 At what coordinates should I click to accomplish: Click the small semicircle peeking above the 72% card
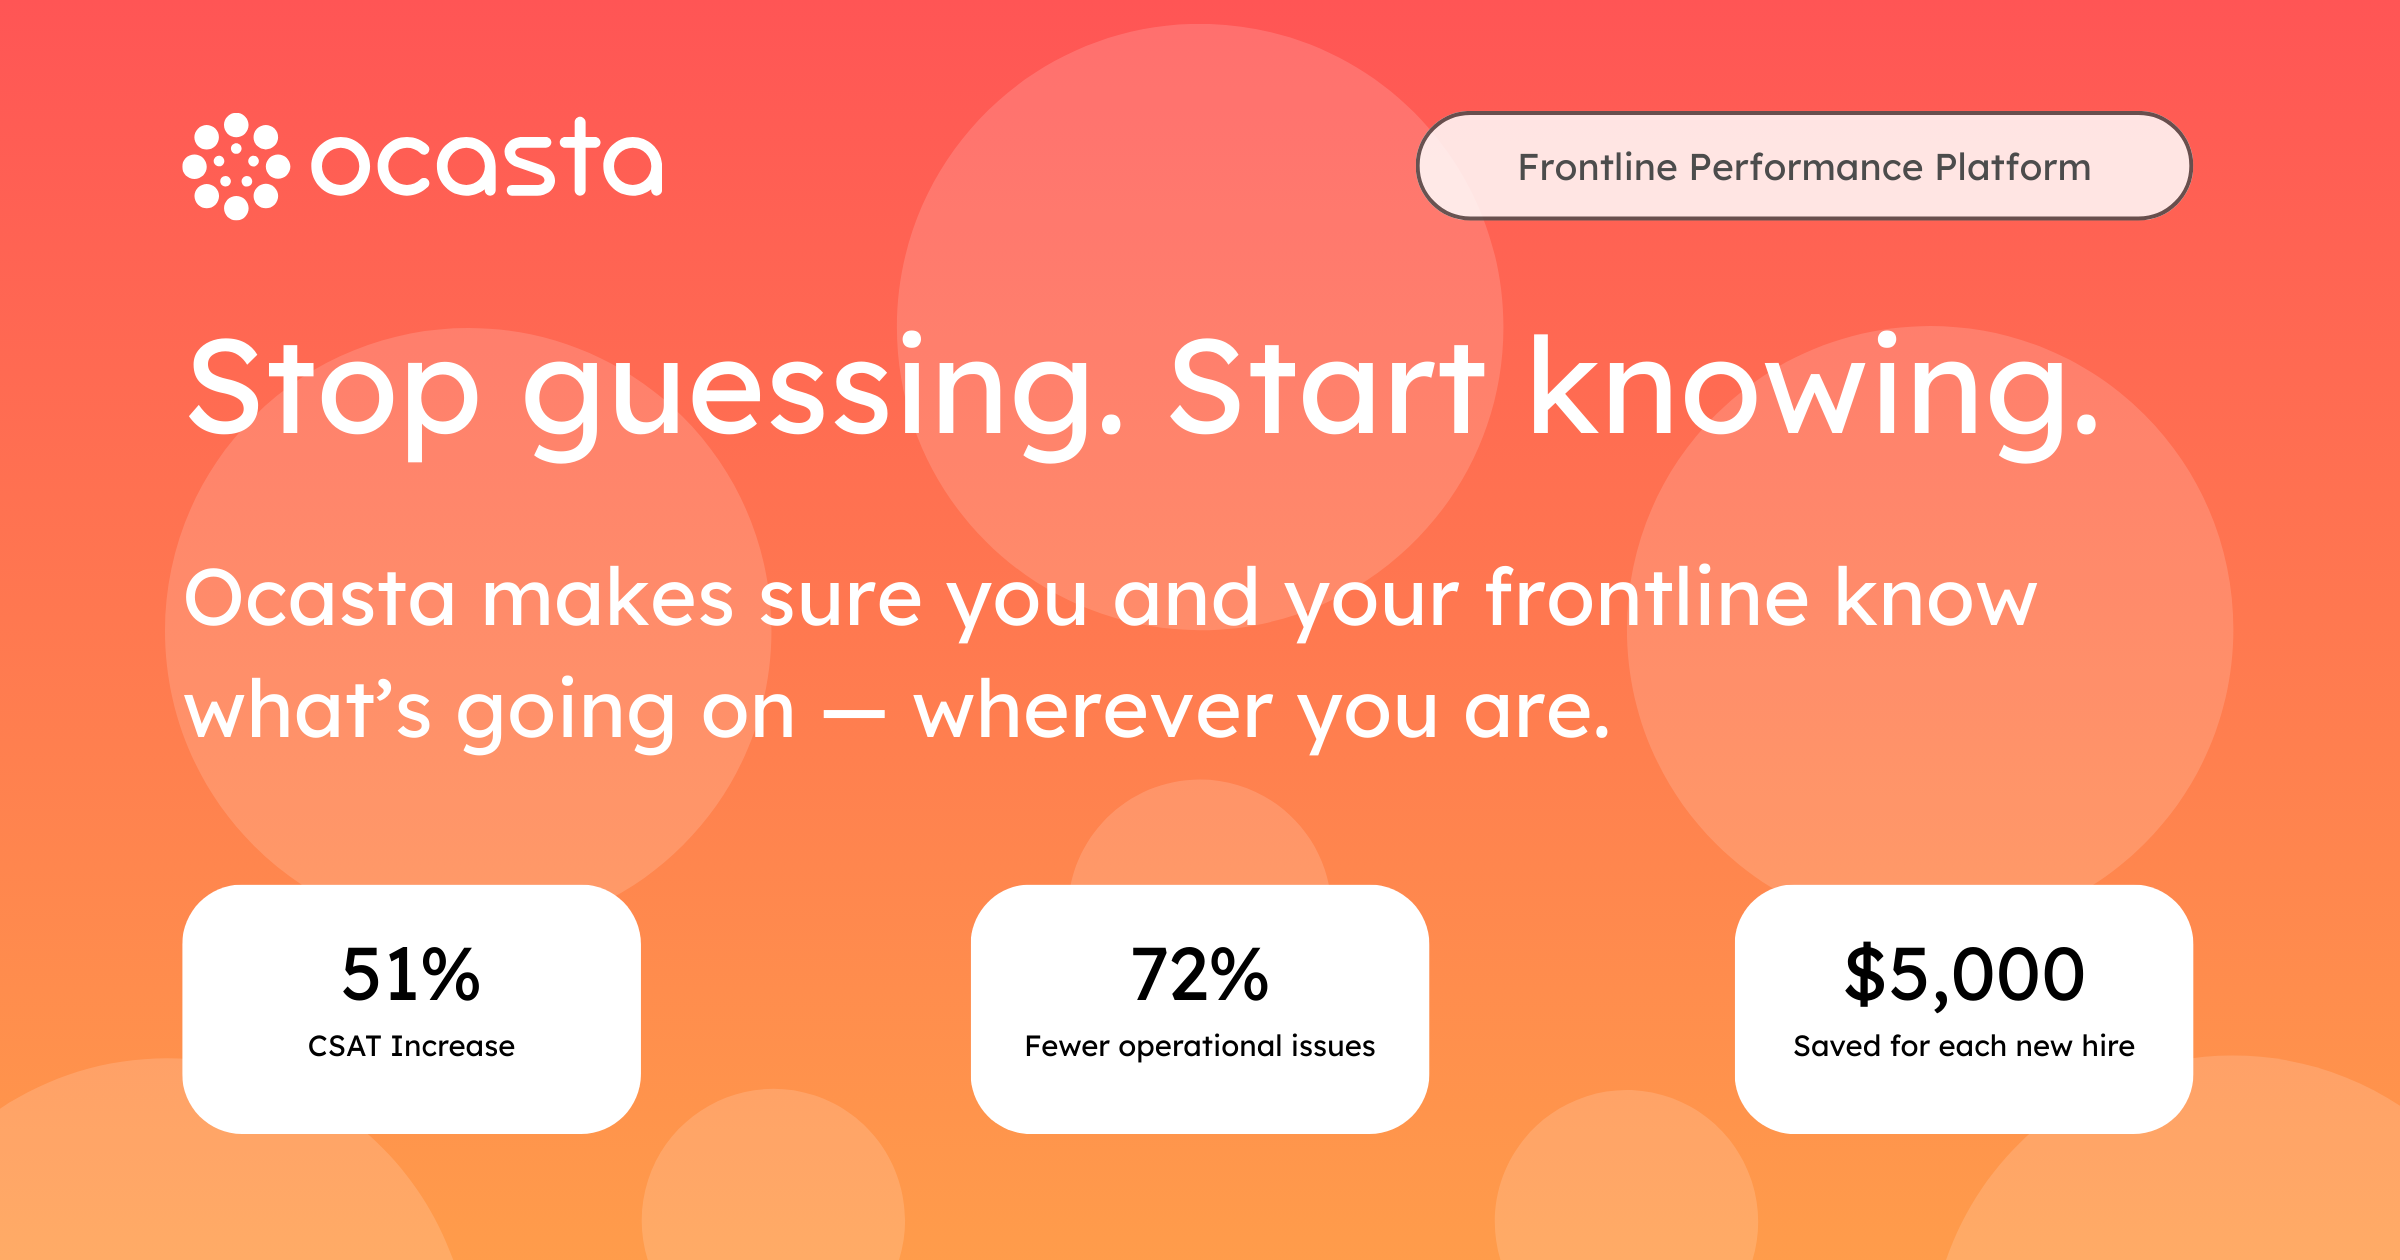(1200, 840)
